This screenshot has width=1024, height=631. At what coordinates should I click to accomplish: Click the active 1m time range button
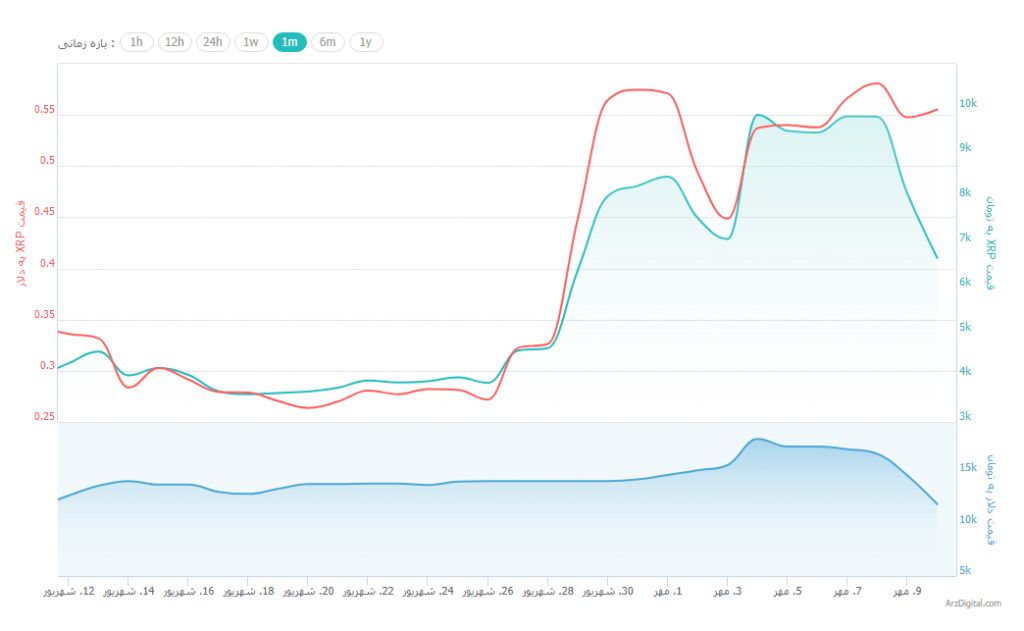tap(290, 42)
